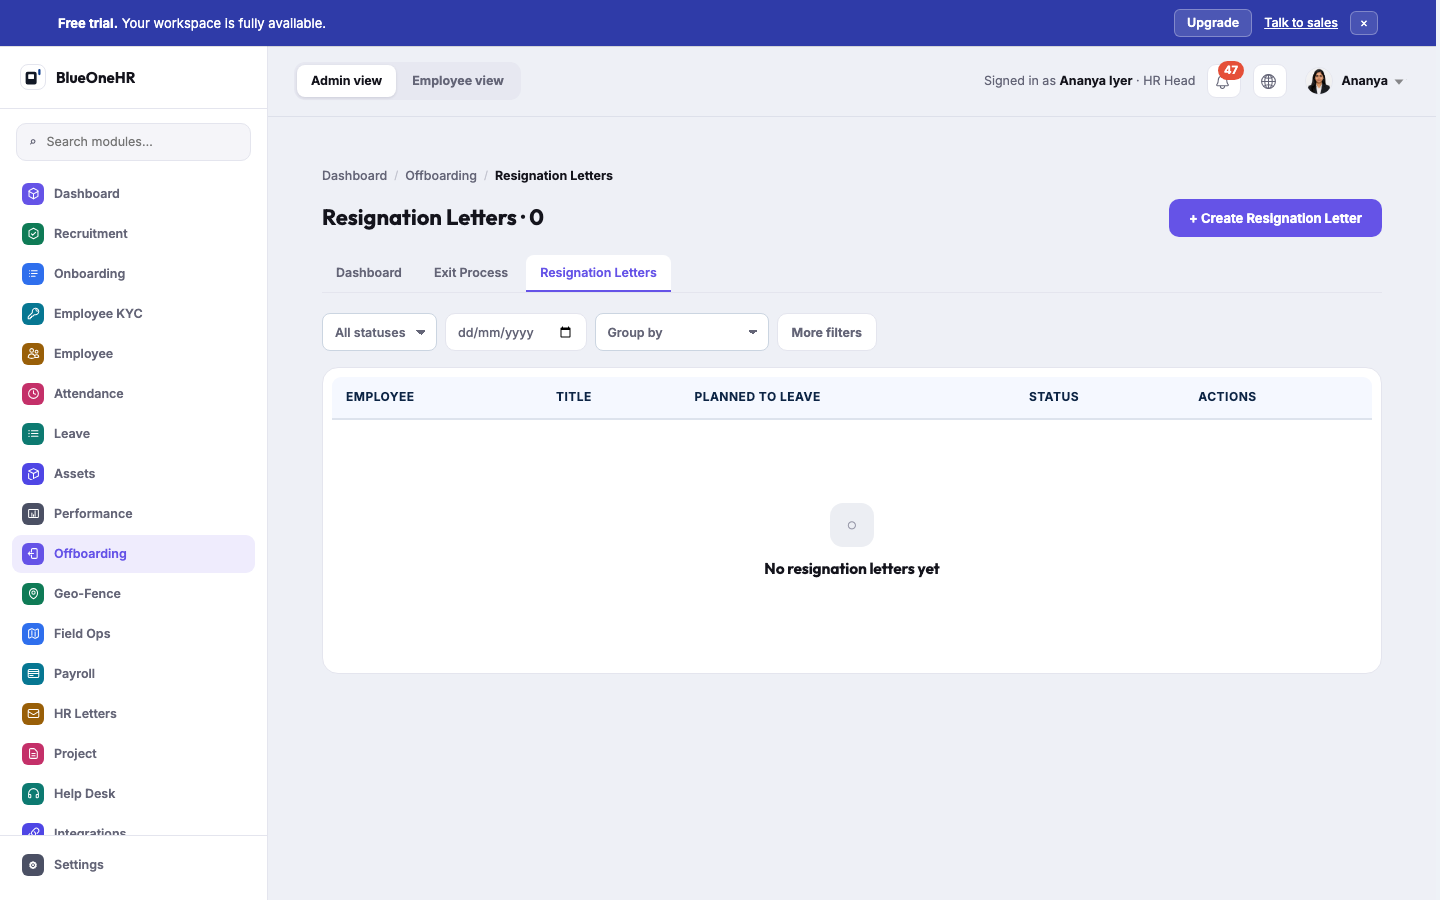Switch to Employee view
The image size is (1440, 900).
(x=458, y=81)
